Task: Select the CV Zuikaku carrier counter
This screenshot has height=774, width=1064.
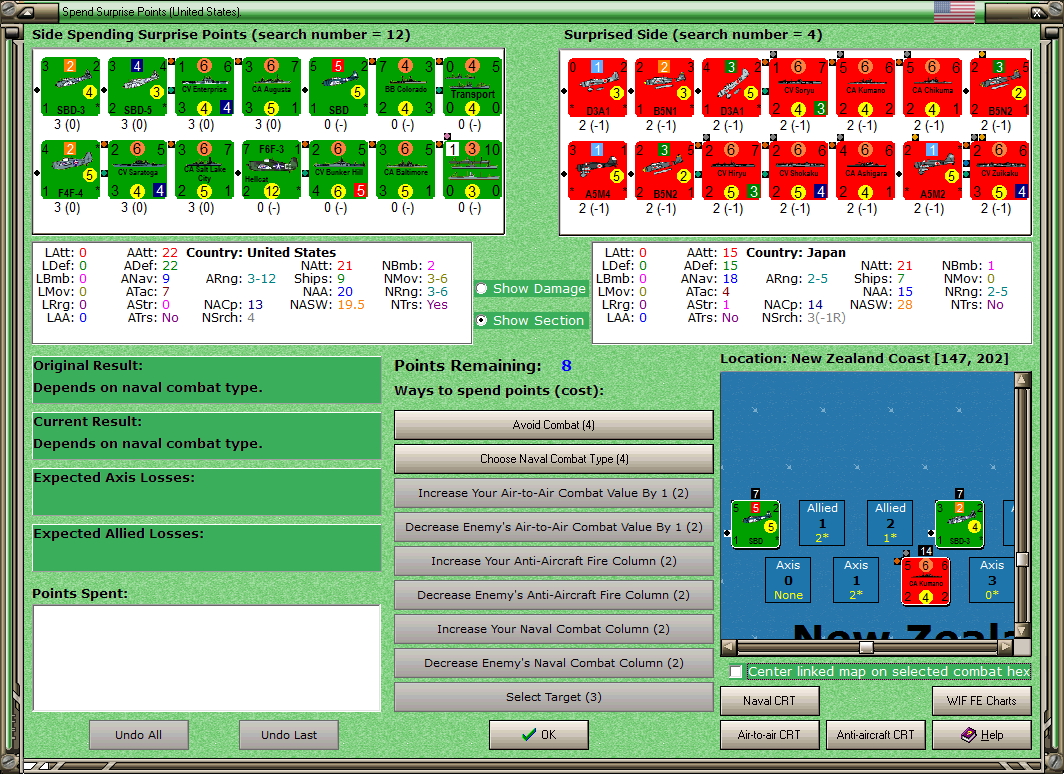Action: pos(1000,170)
